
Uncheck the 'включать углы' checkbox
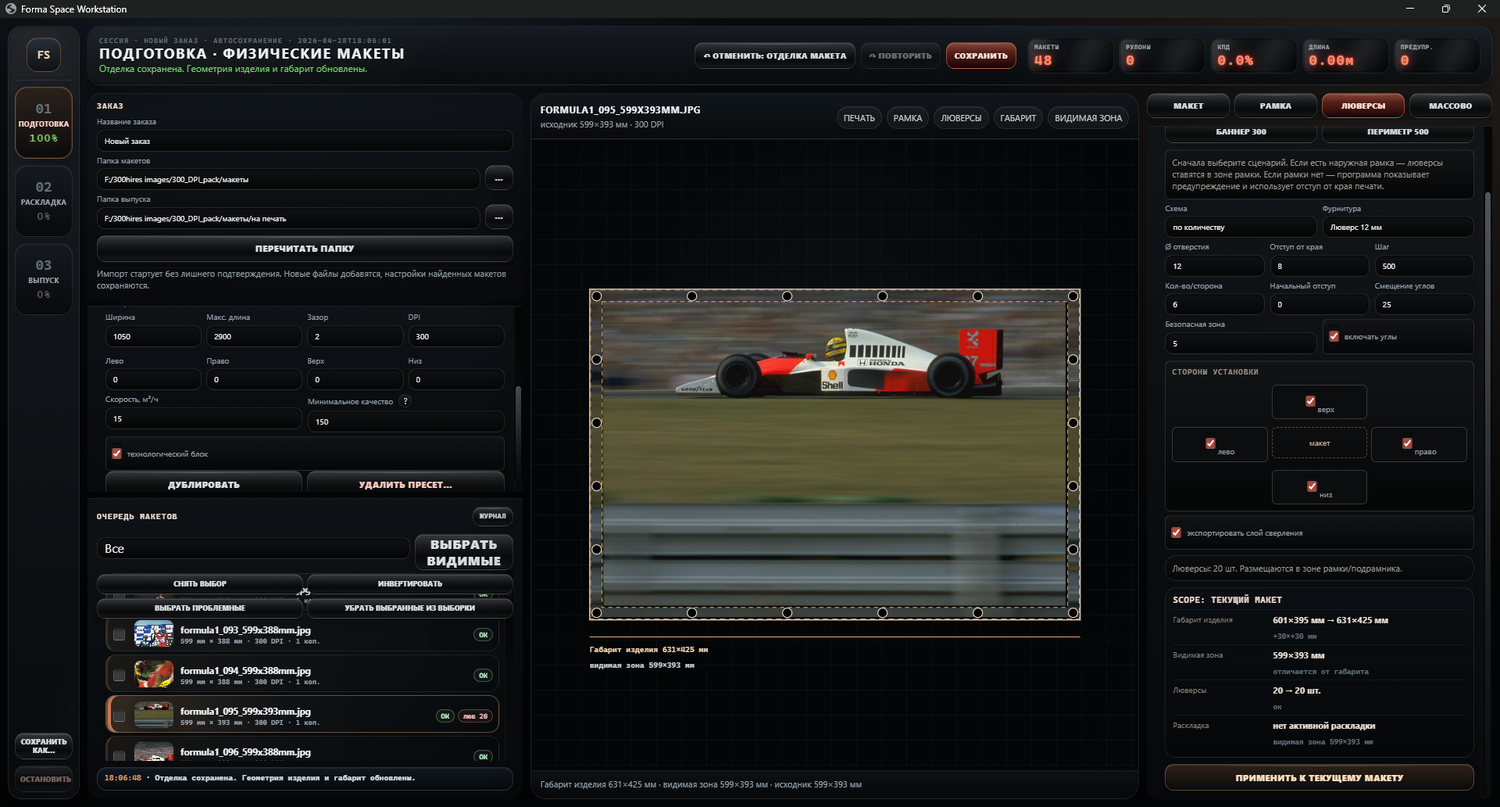tap(1334, 337)
